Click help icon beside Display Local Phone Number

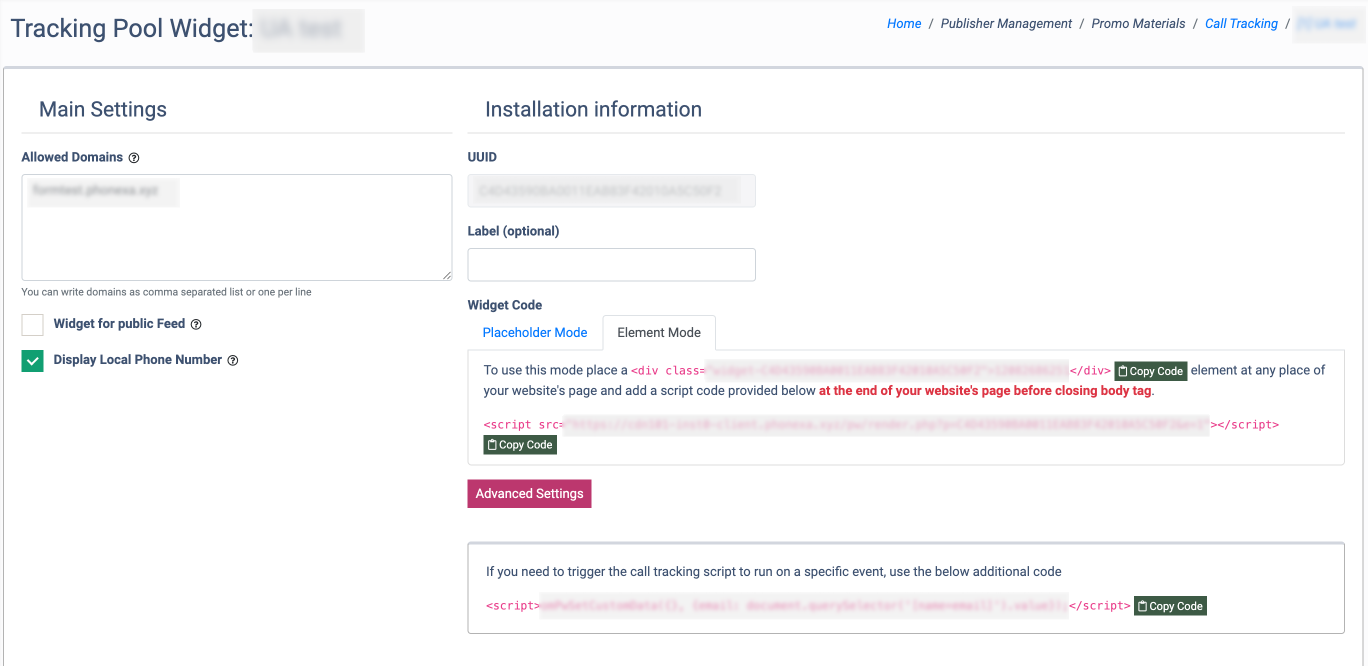(233, 361)
